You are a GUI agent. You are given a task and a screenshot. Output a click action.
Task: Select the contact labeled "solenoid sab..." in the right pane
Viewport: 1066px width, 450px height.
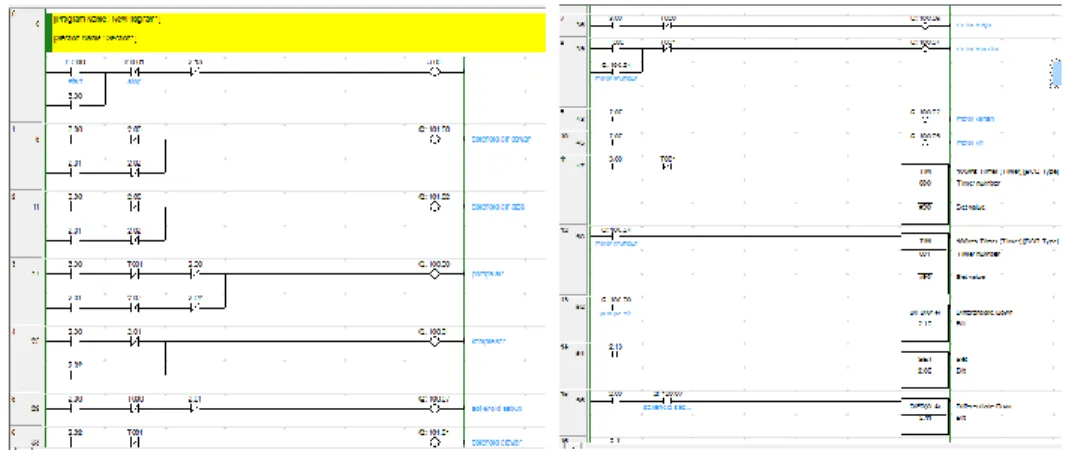[669, 400]
